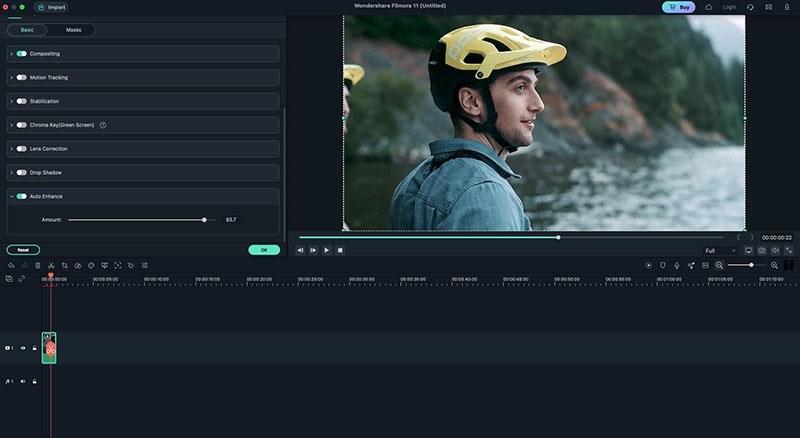Split the clip with the scissors tool

tap(51, 265)
